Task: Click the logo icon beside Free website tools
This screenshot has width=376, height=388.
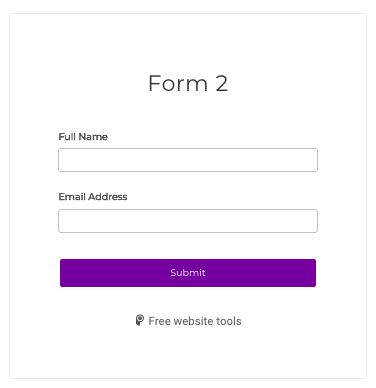Action: click(x=140, y=320)
